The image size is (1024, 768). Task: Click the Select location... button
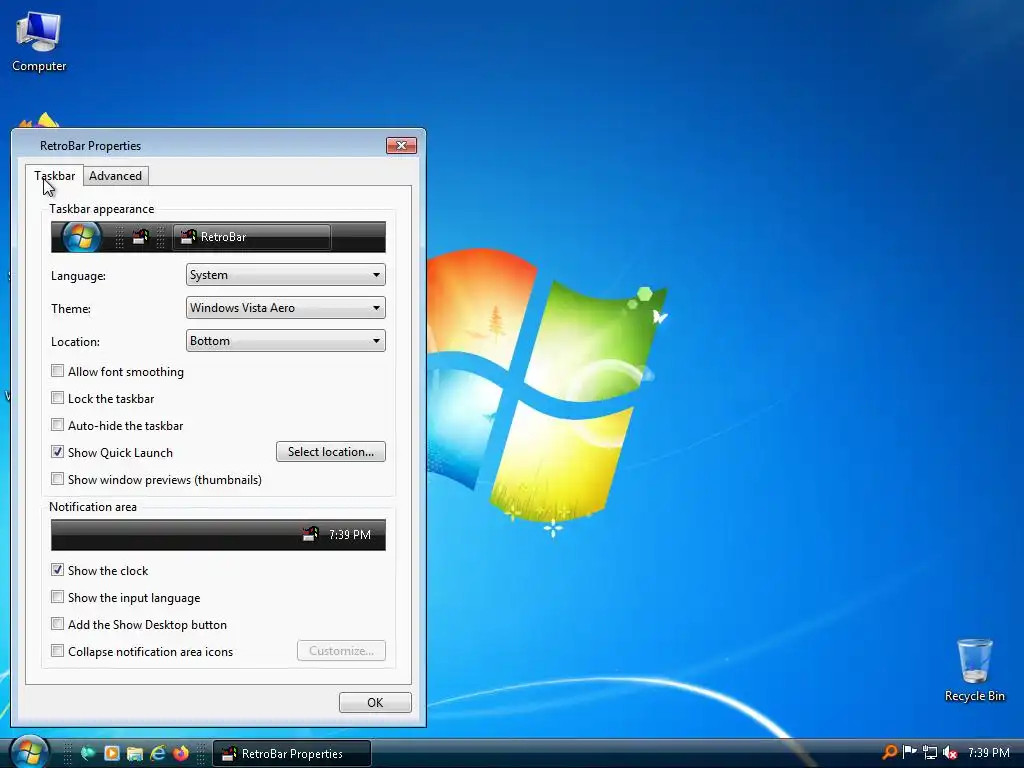(330, 452)
